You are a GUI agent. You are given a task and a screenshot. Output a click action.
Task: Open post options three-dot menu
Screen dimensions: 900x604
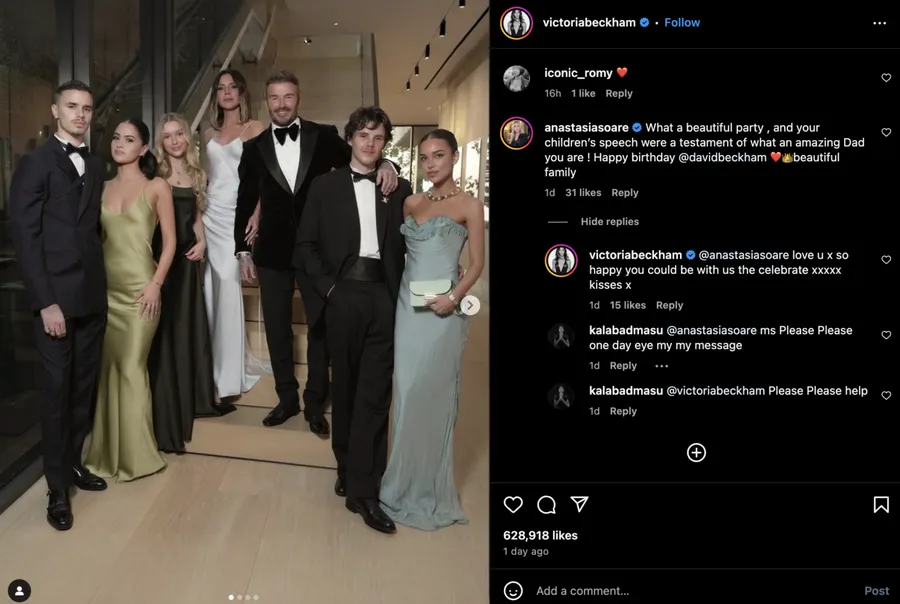click(x=879, y=23)
